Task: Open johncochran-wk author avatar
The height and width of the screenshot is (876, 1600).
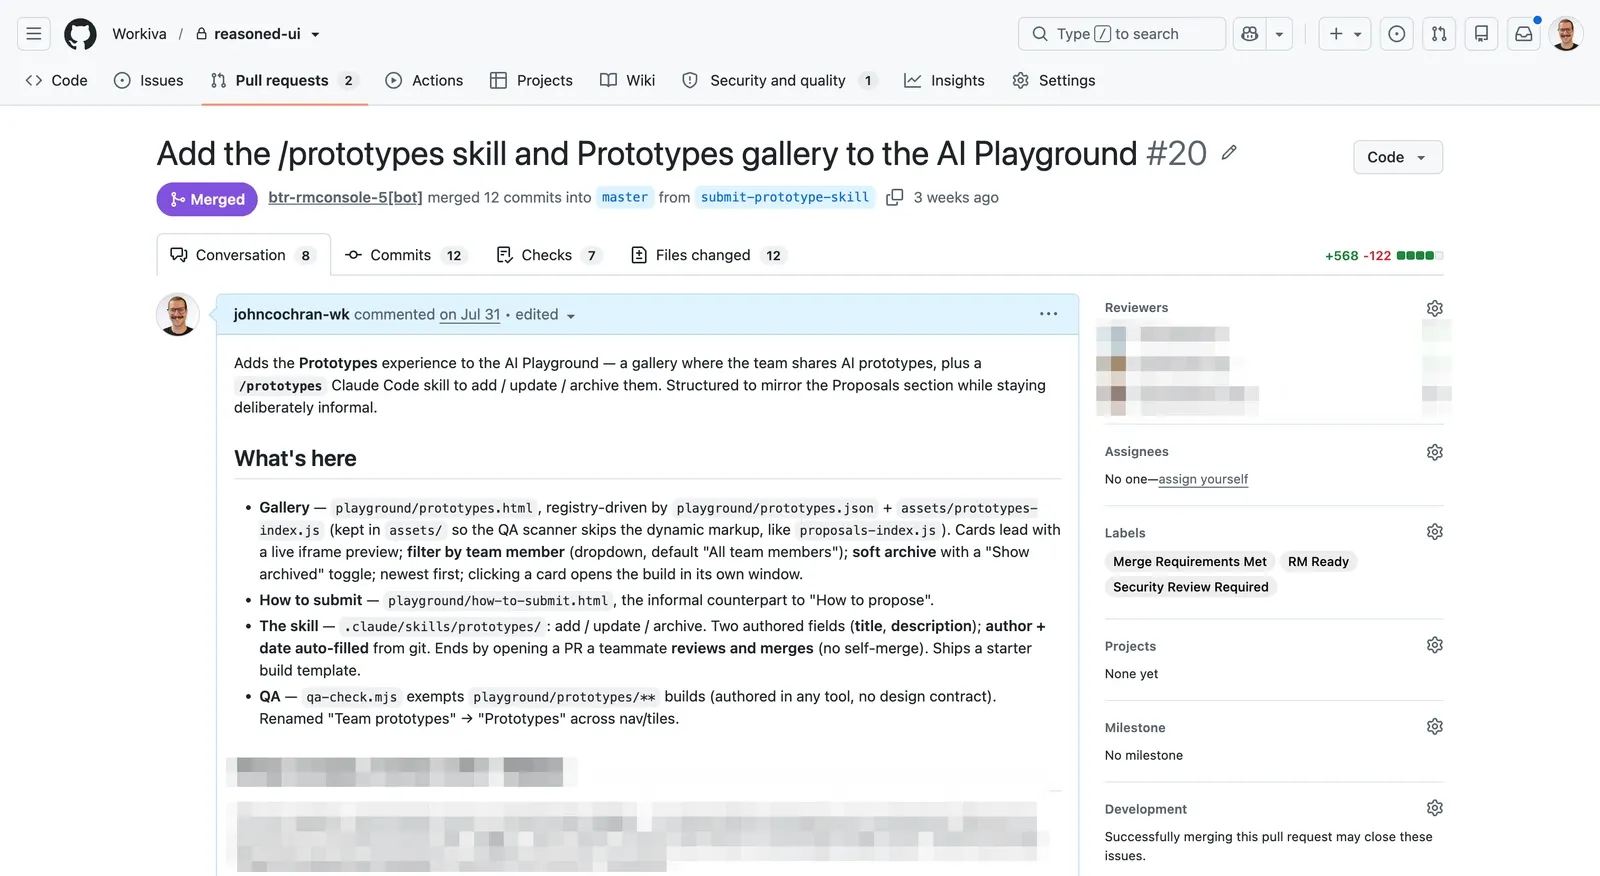Action: pos(178,315)
